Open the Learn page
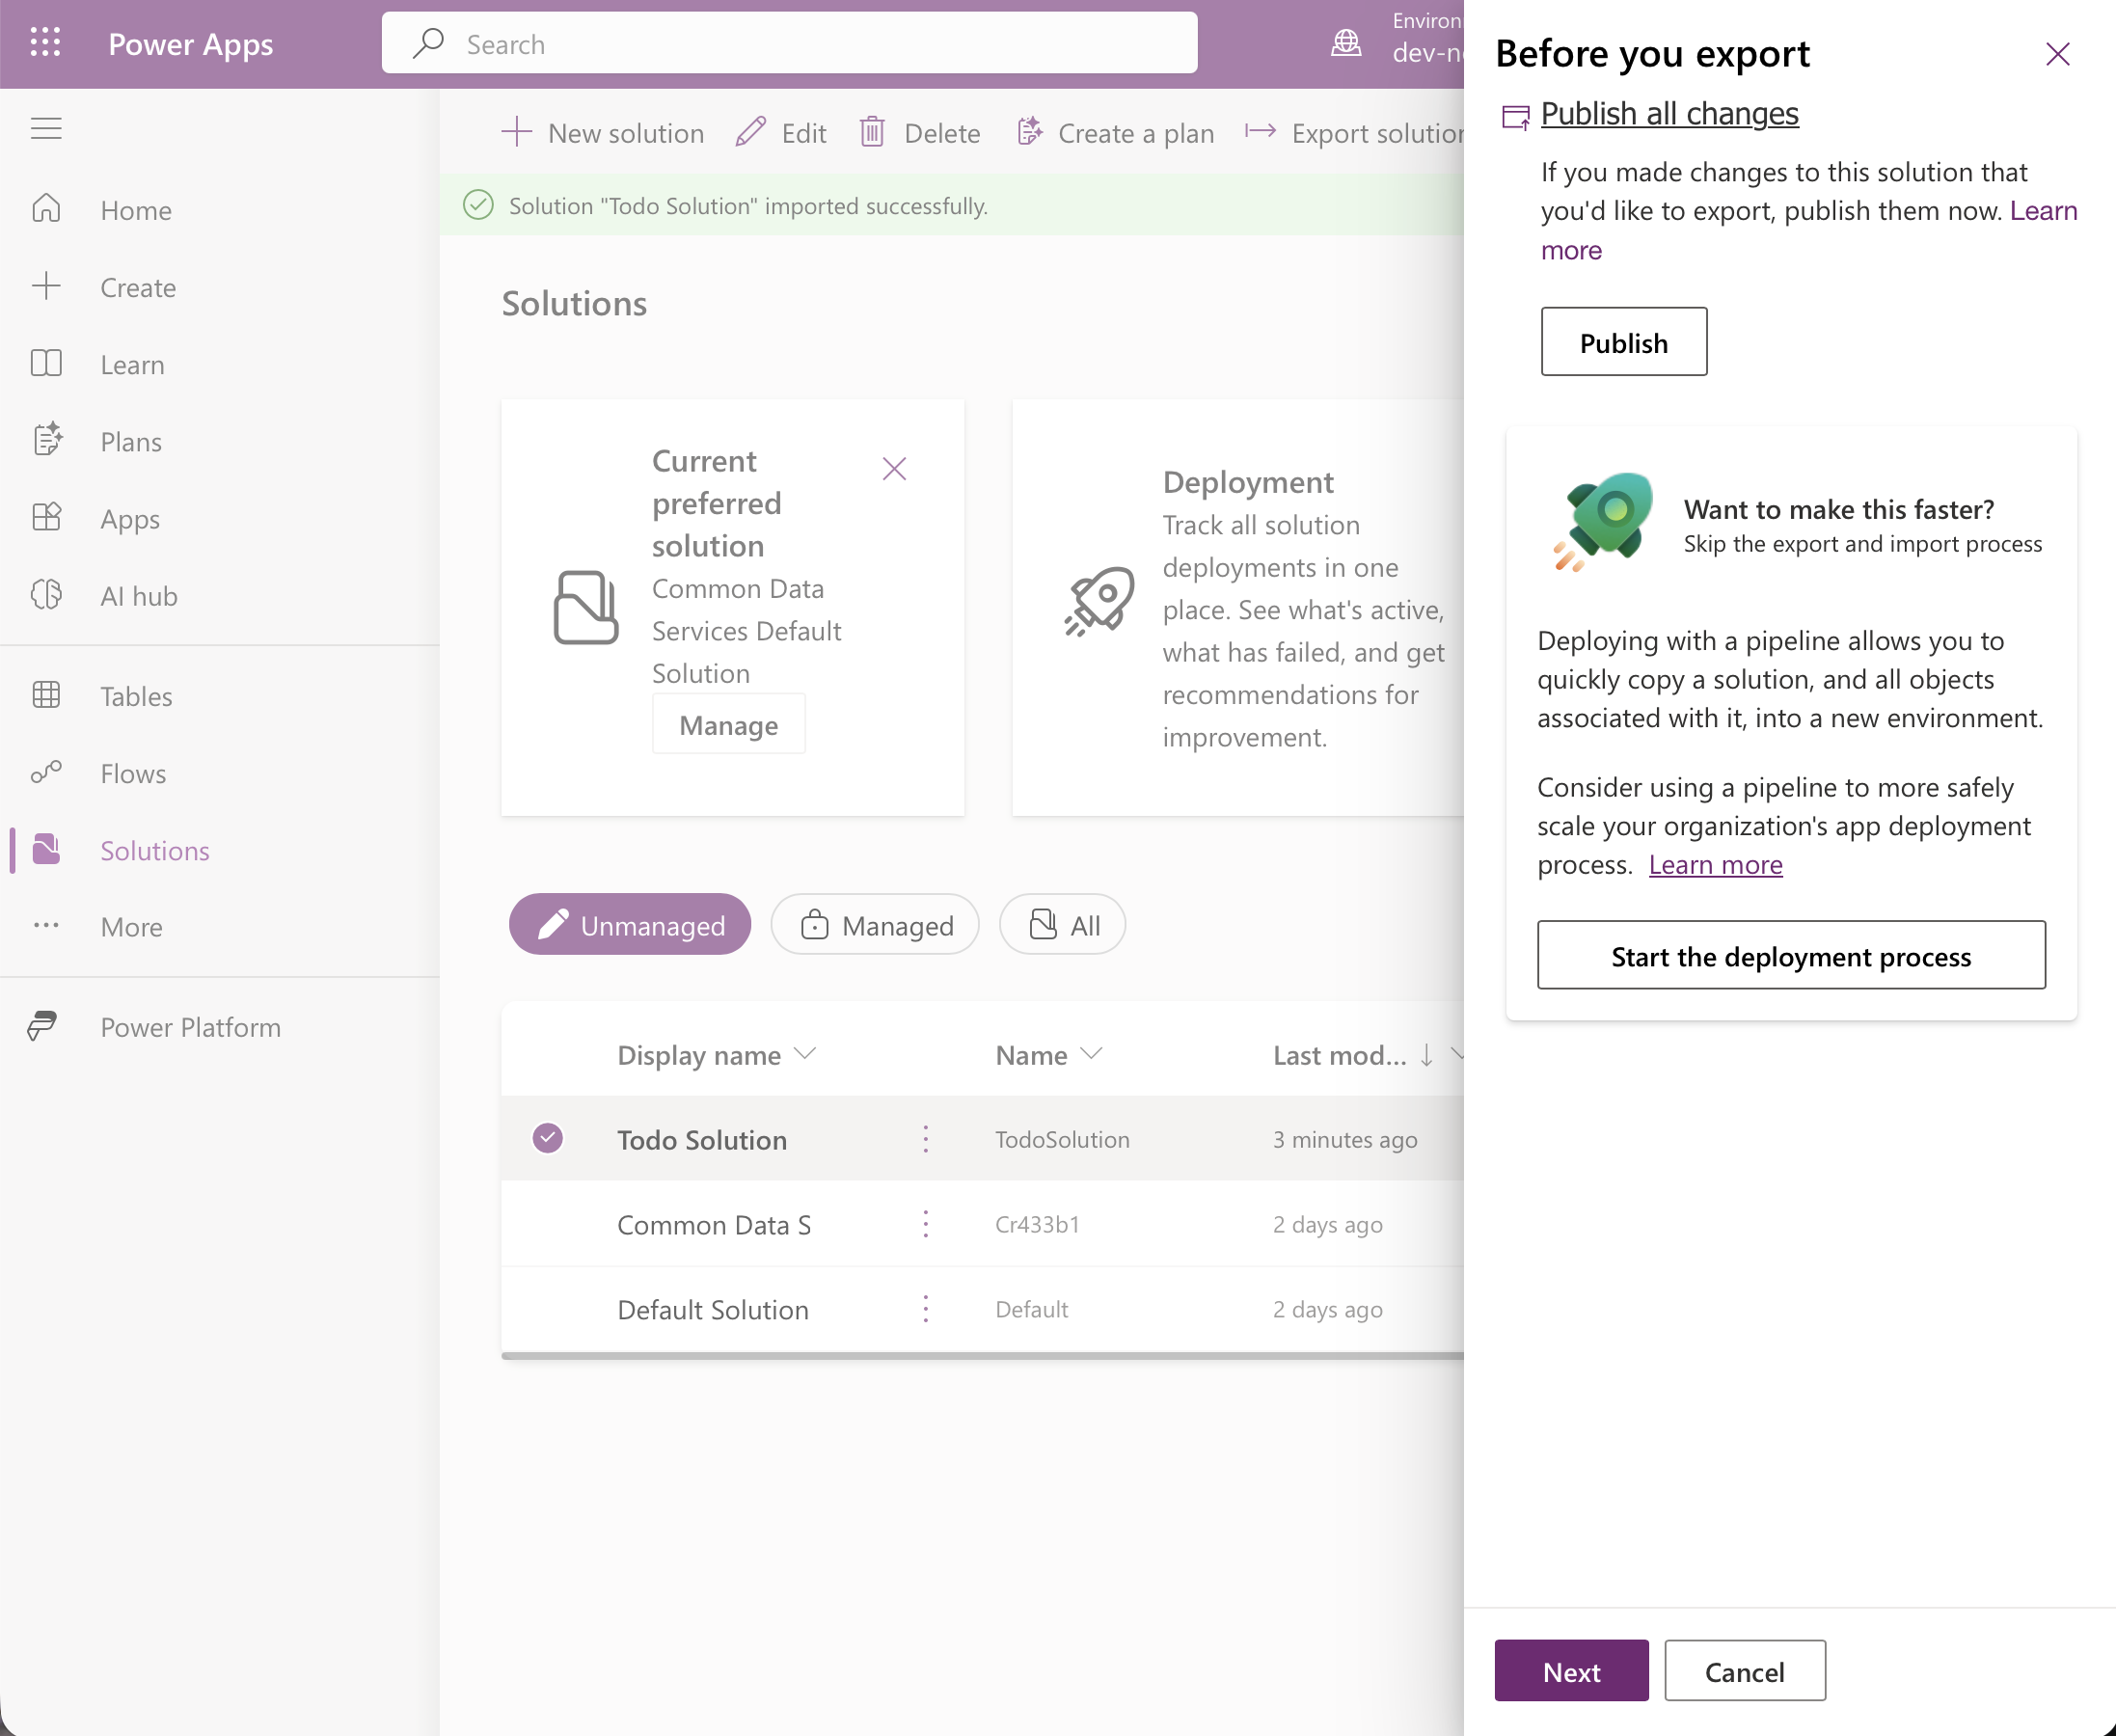 (x=132, y=364)
